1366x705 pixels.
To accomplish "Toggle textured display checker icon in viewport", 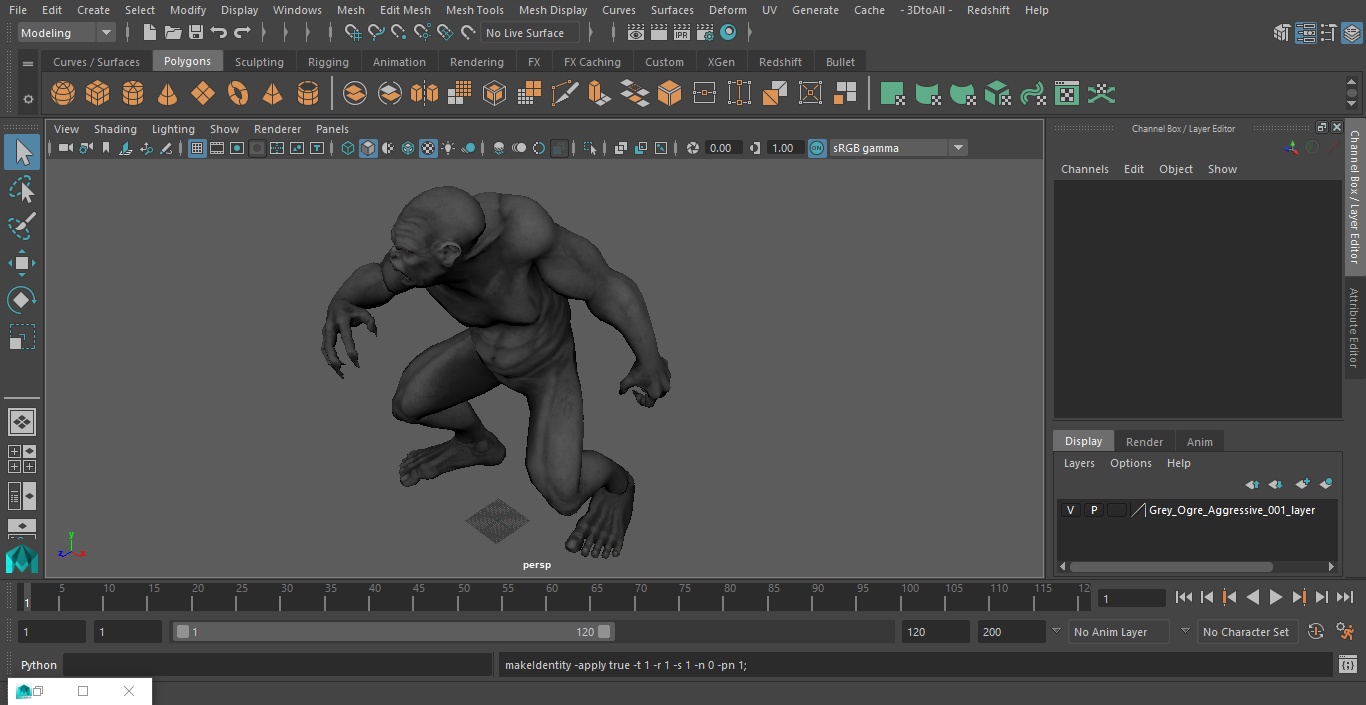I will 428,148.
